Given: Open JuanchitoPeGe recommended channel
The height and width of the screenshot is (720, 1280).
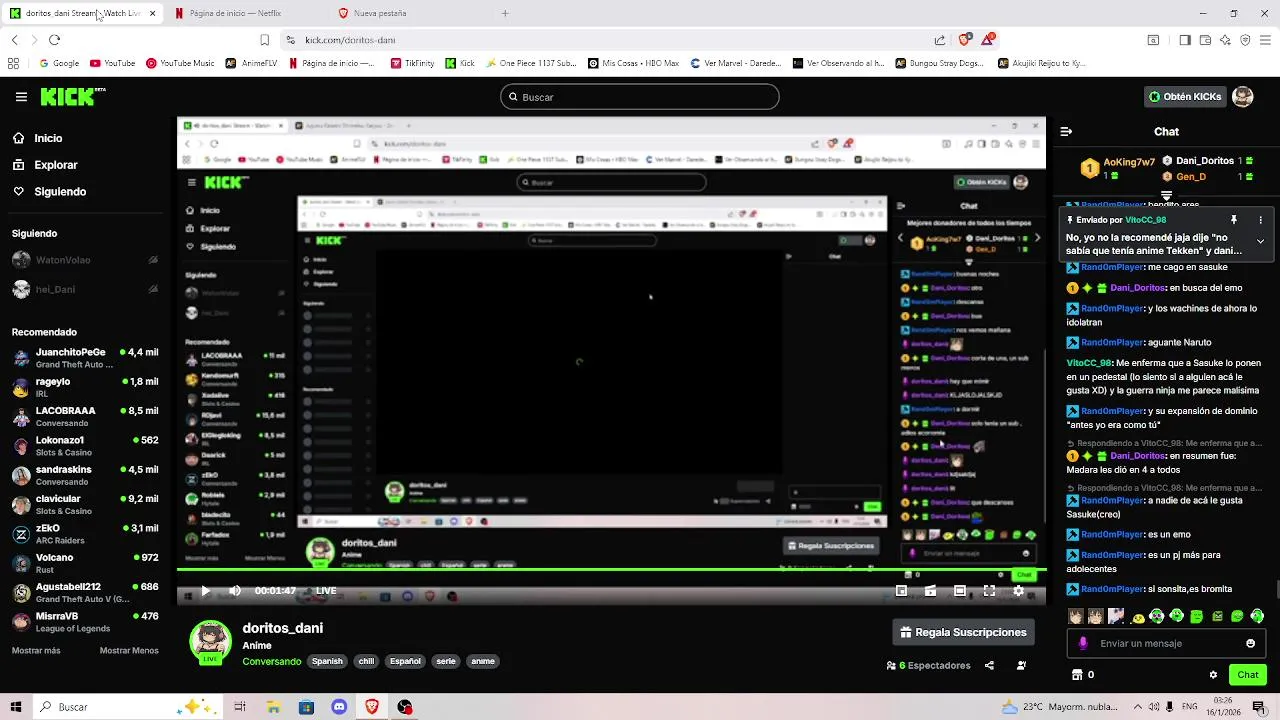Looking at the screenshot, I should (85, 358).
